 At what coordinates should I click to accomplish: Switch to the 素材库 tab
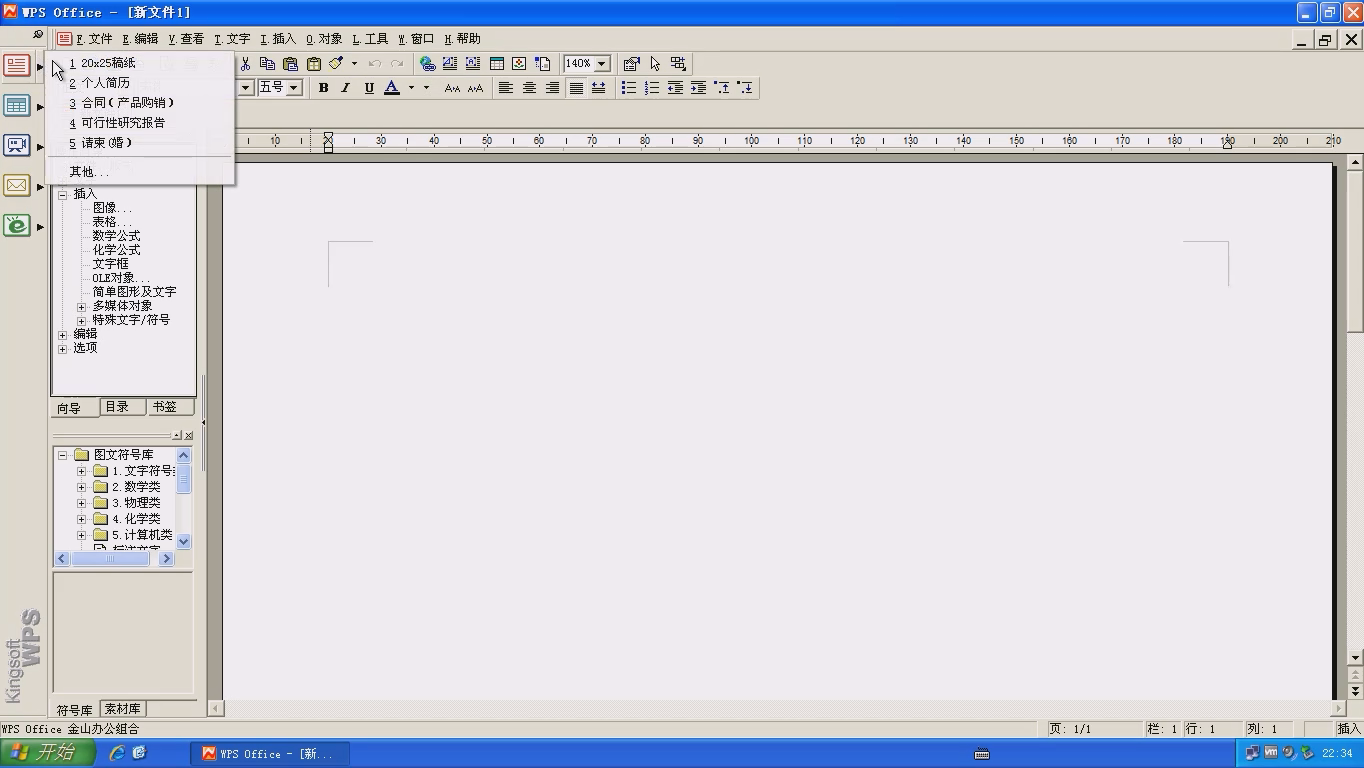tap(122, 709)
